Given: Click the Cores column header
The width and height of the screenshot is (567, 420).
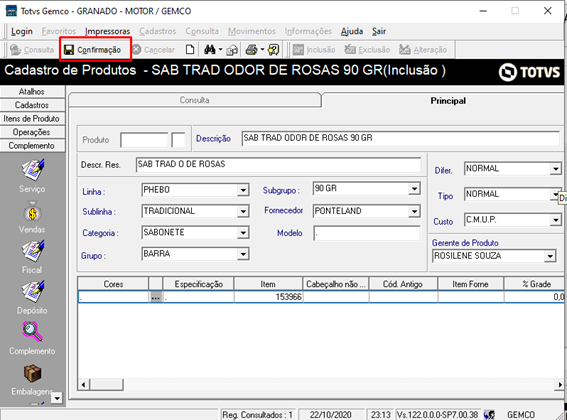Looking at the screenshot, I should coord(113,284).
